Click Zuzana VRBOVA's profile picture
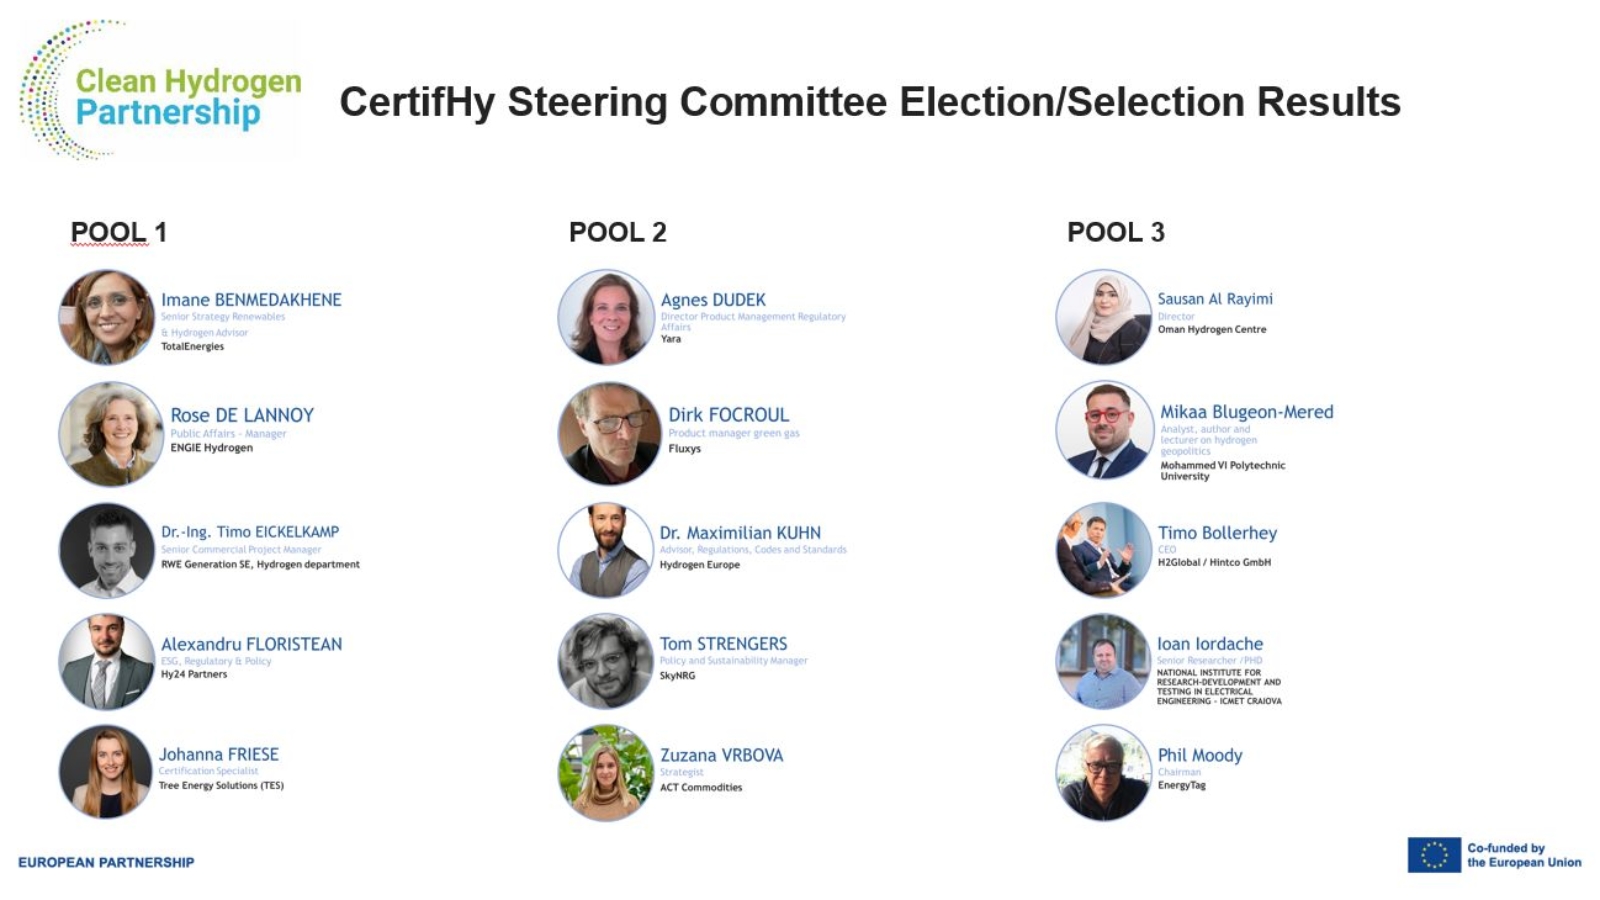The height and width of the screenshot is (900, 1600). pos(605,772)
